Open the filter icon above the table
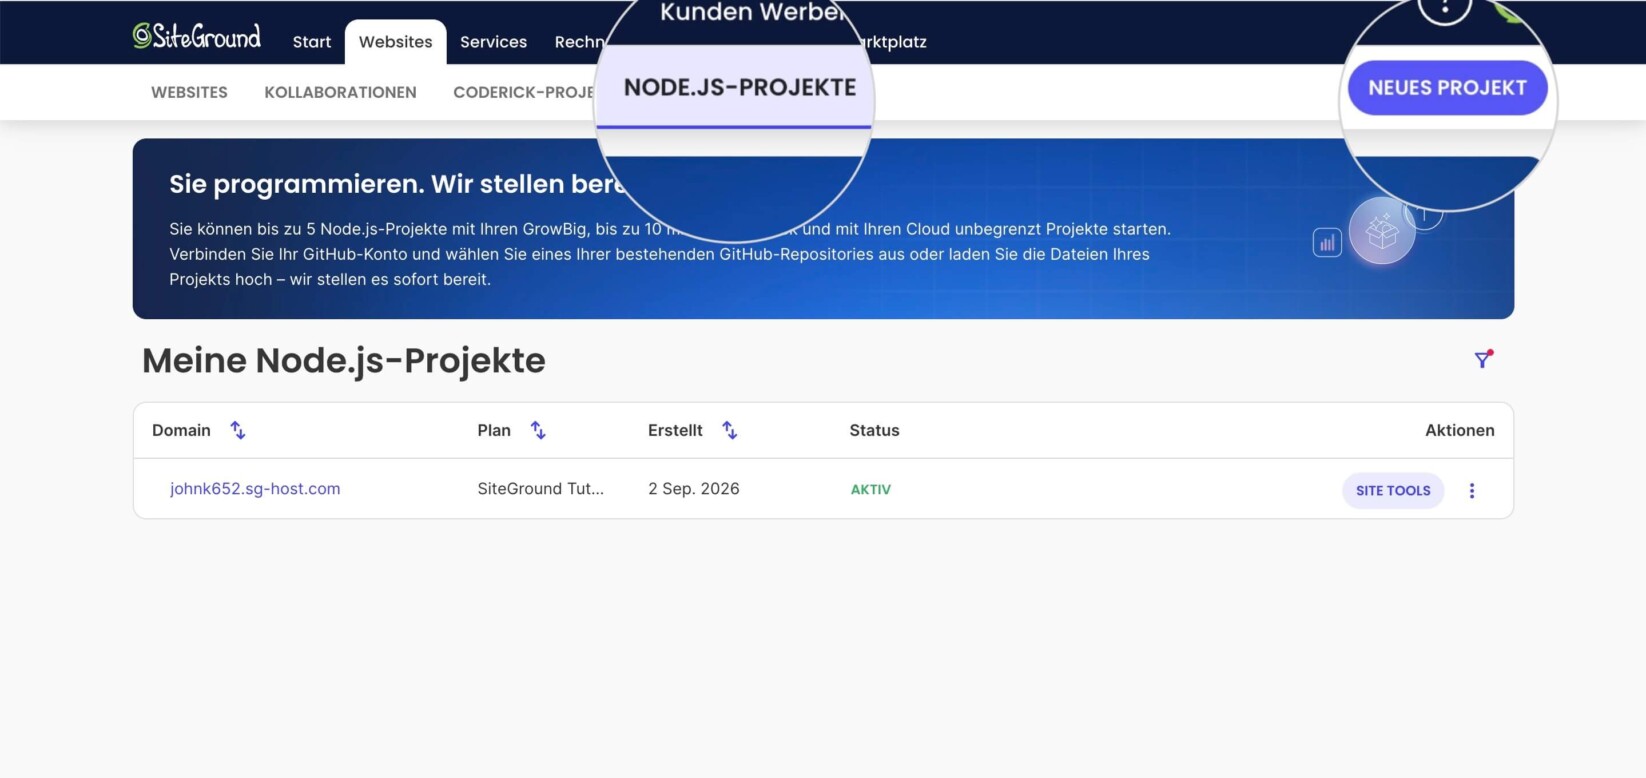1646x778 pixels. (1483, 359)
